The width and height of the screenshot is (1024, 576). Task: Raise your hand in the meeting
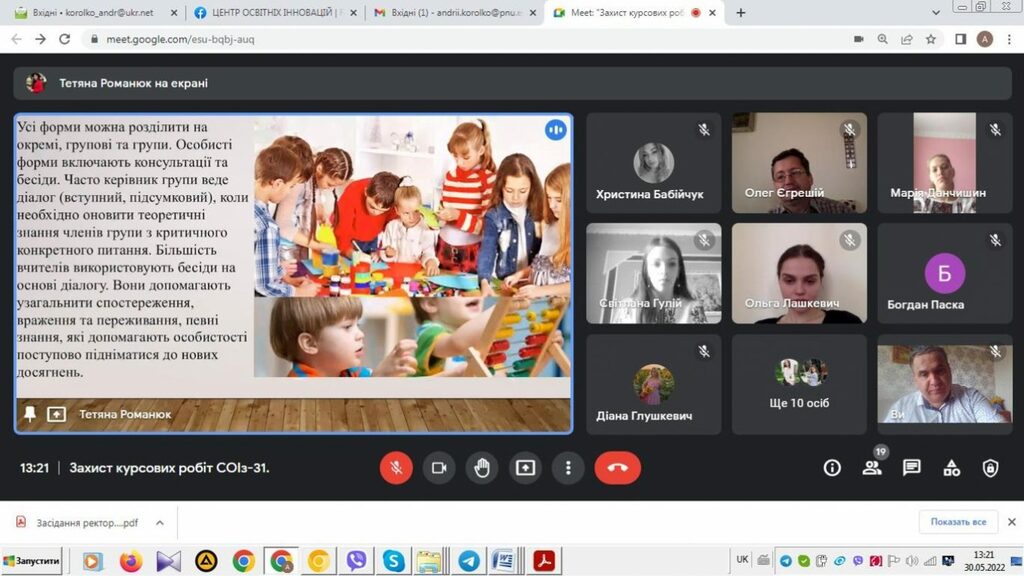481,467
